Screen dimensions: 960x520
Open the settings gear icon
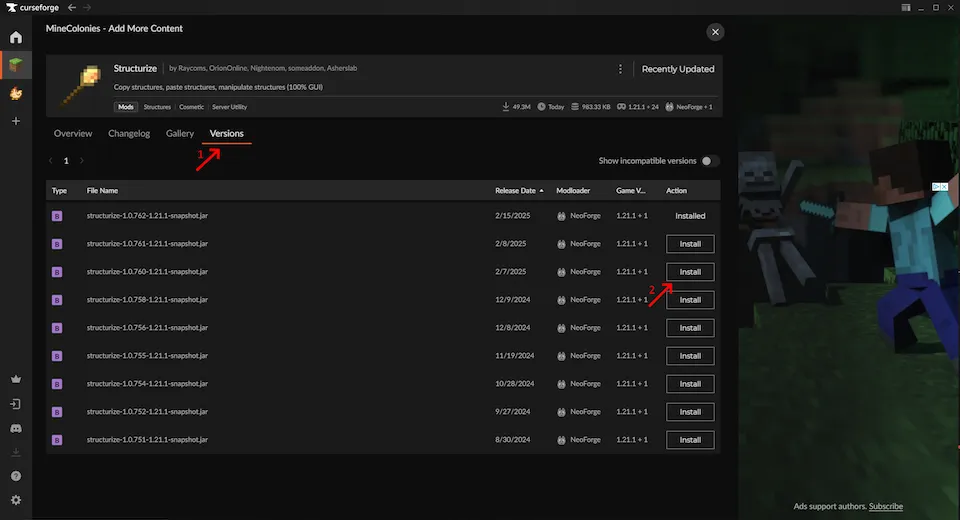[x=16, y=500]
